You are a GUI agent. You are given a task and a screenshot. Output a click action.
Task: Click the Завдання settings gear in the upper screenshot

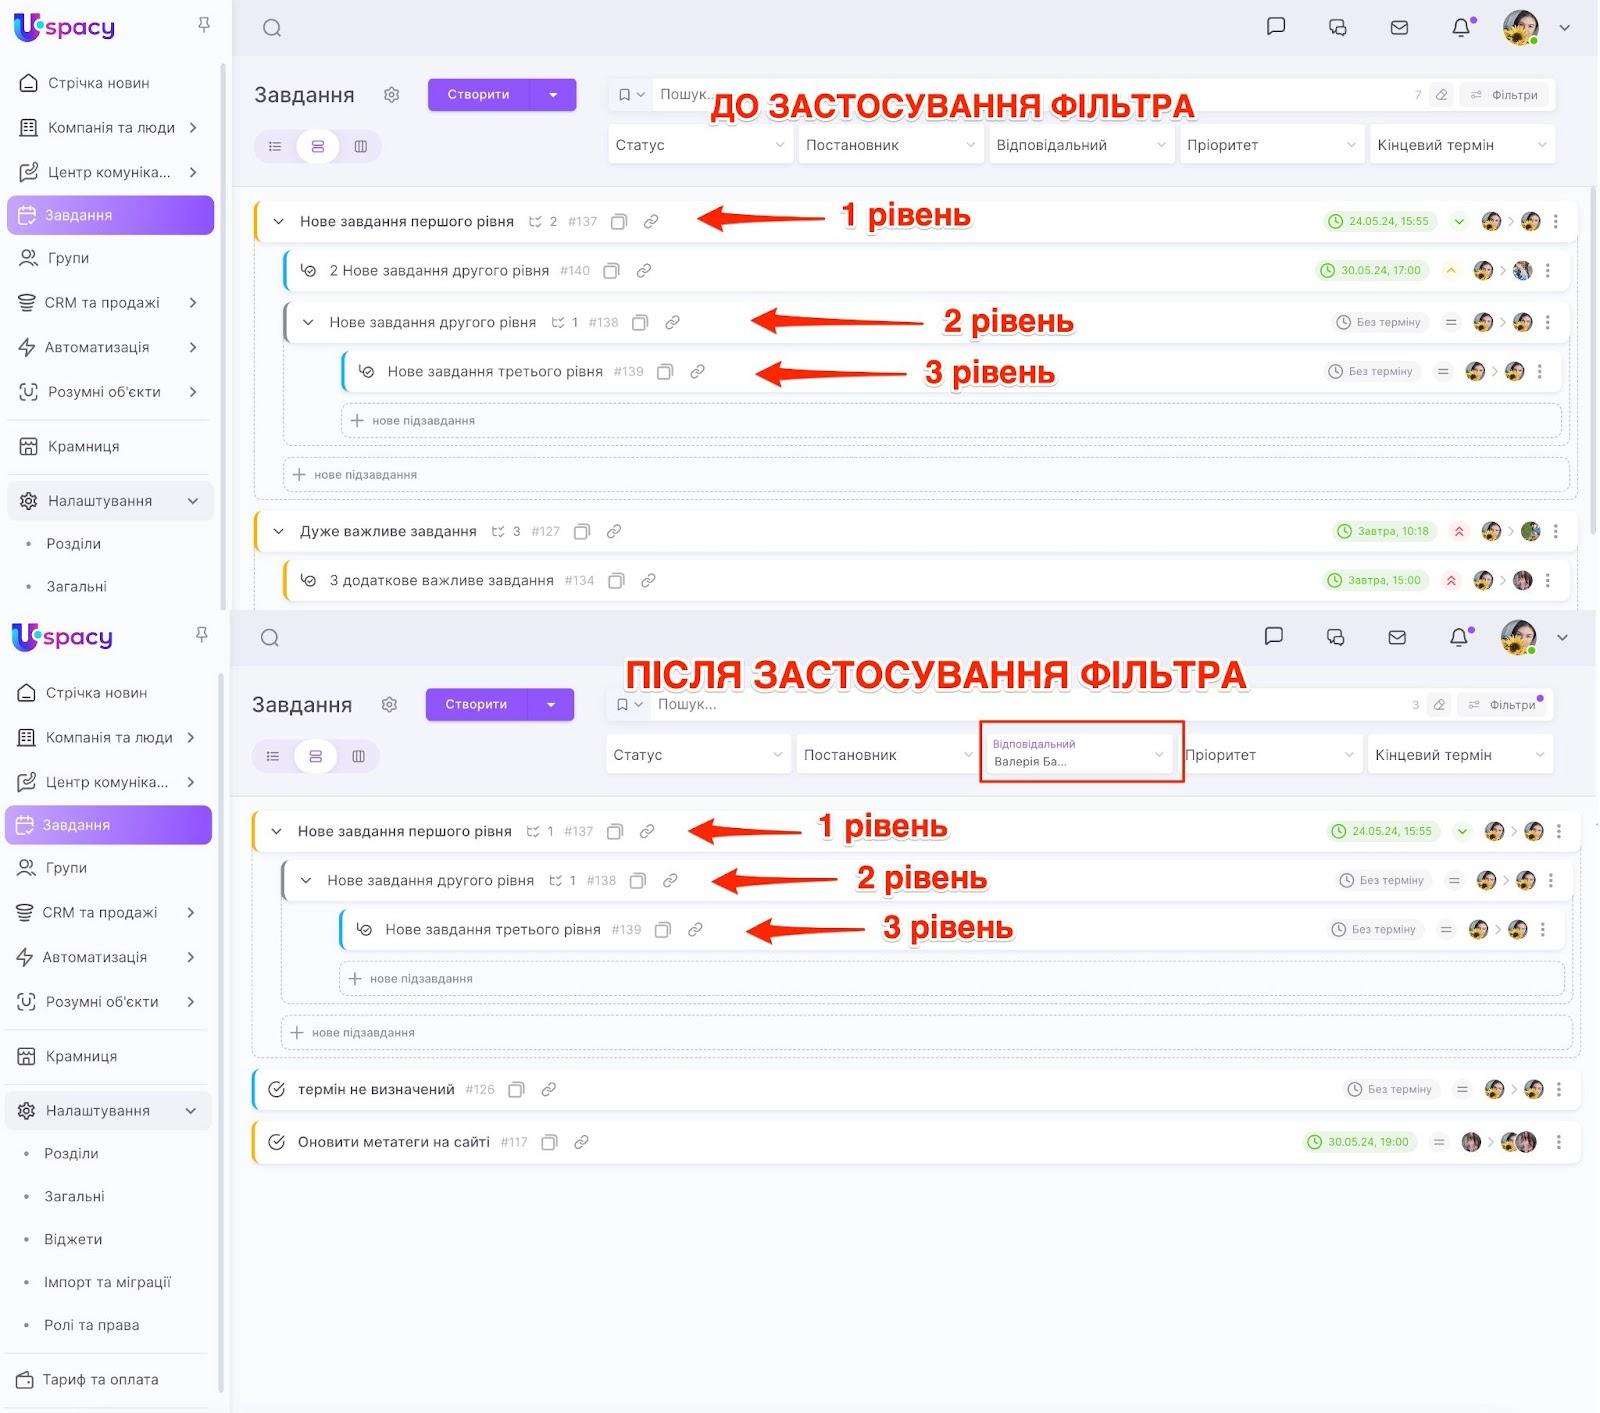pos(392,95)
